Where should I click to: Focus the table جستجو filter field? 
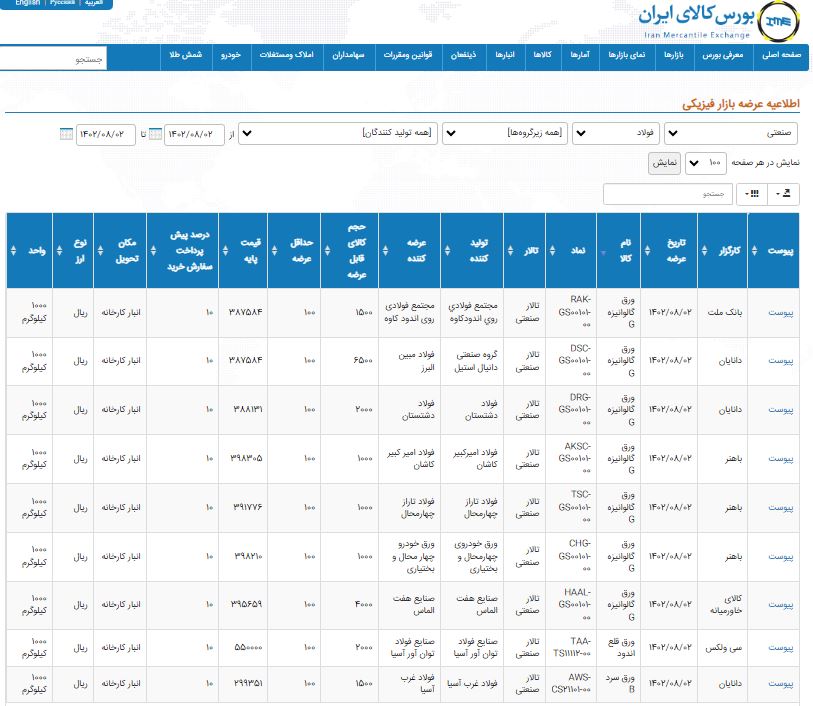[x=668, y=194]
